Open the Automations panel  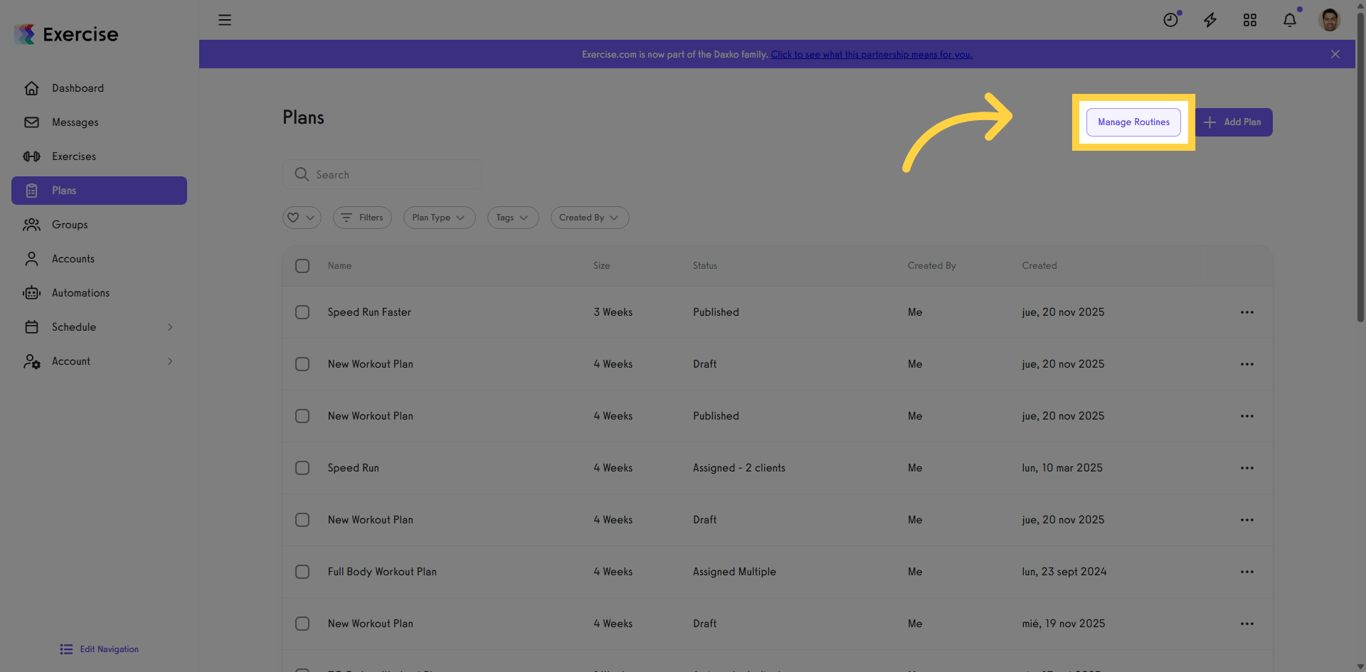80,292
